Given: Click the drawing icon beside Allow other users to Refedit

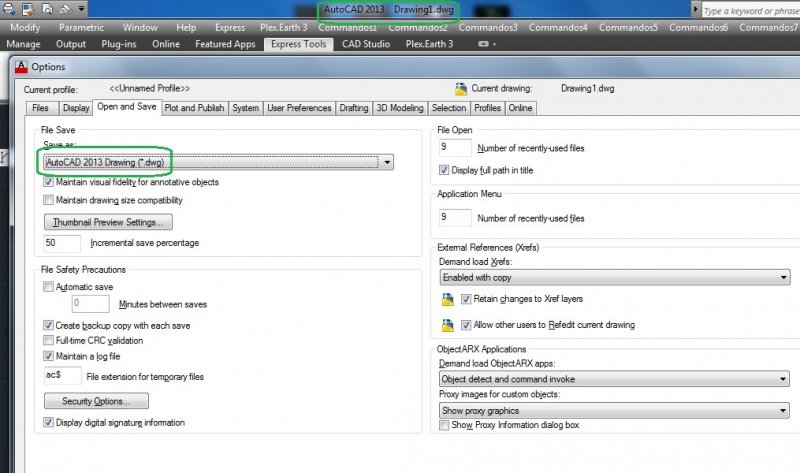Looking at the screenshot, I should [x=447, y=325].
